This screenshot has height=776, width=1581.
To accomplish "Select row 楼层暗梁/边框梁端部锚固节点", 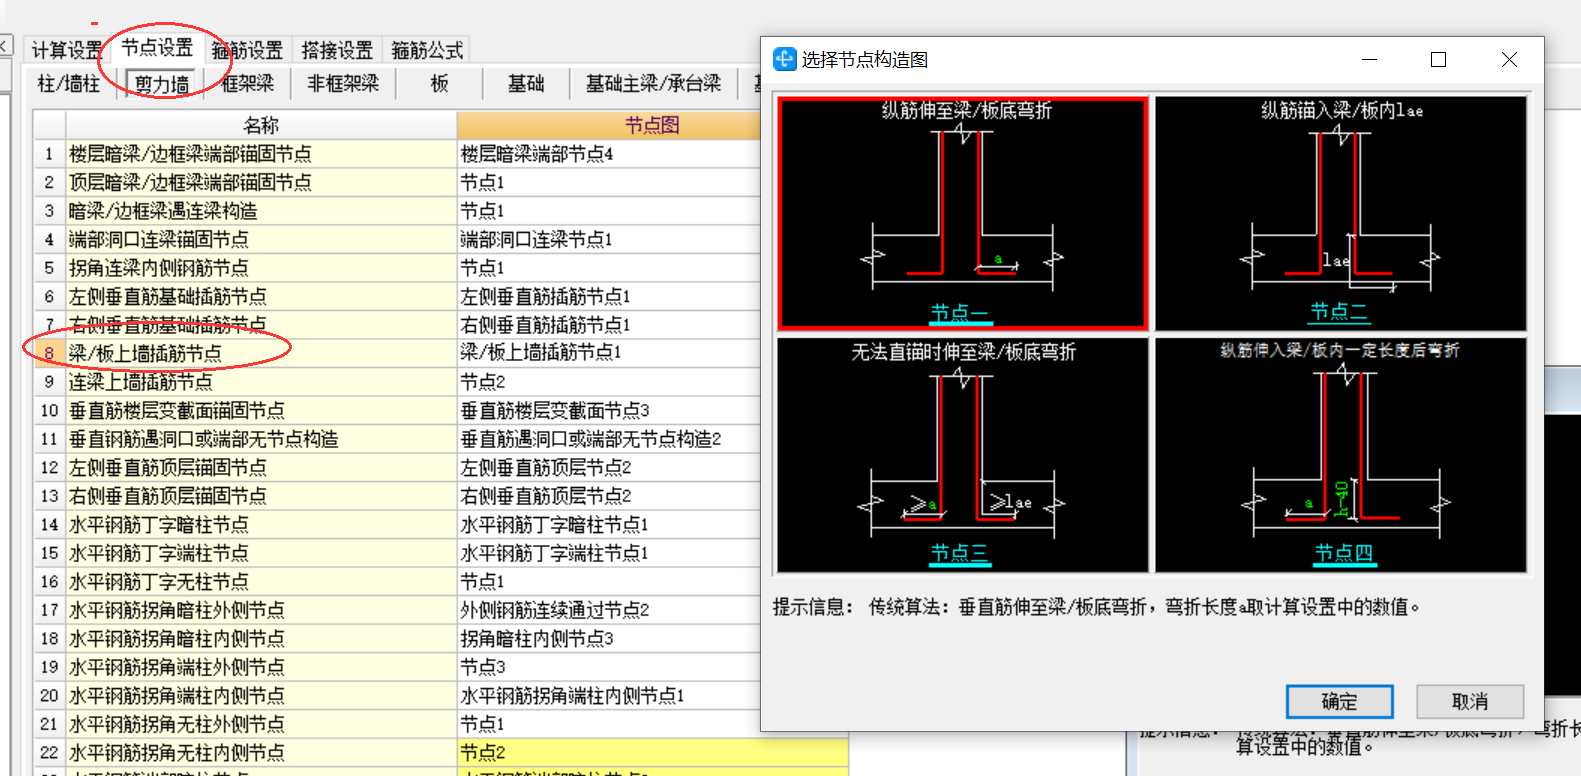I will tap(261, 154).
